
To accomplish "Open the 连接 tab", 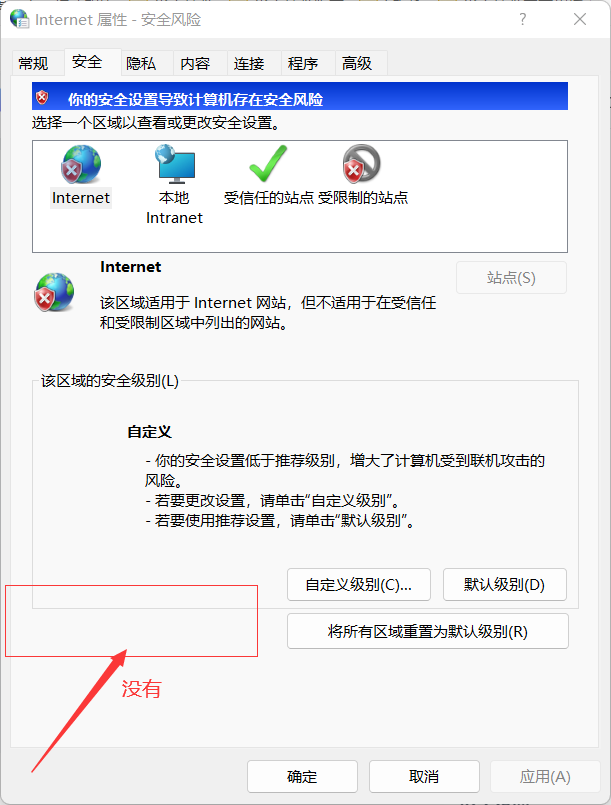I will [249, 63].
